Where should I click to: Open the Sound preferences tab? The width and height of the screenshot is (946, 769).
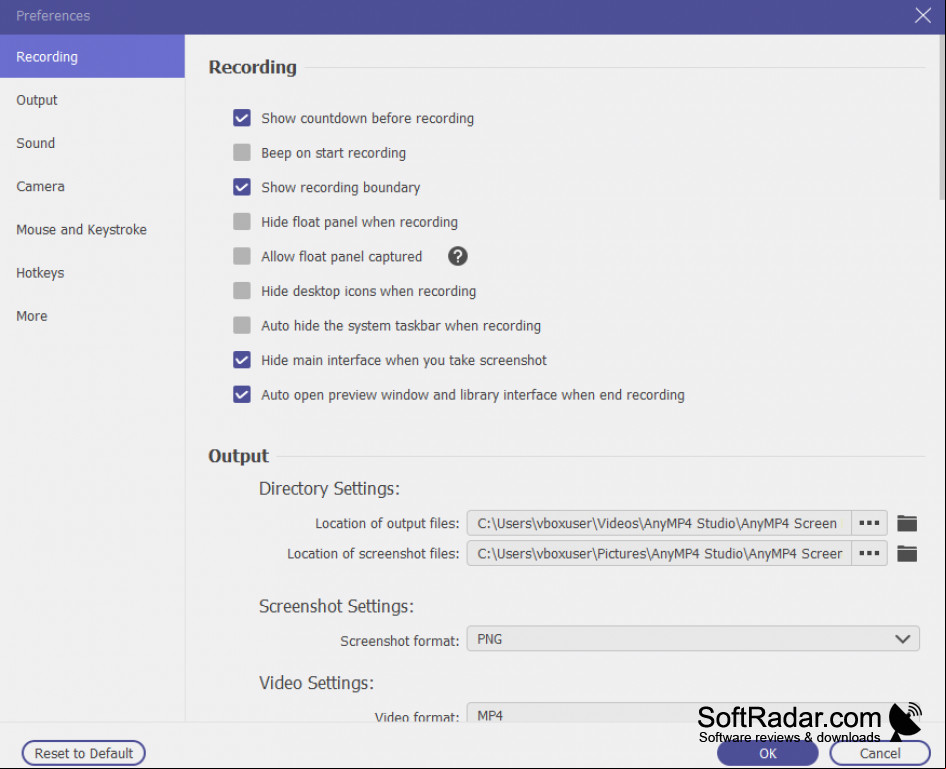pyautogui.click(x=92, y=143)
